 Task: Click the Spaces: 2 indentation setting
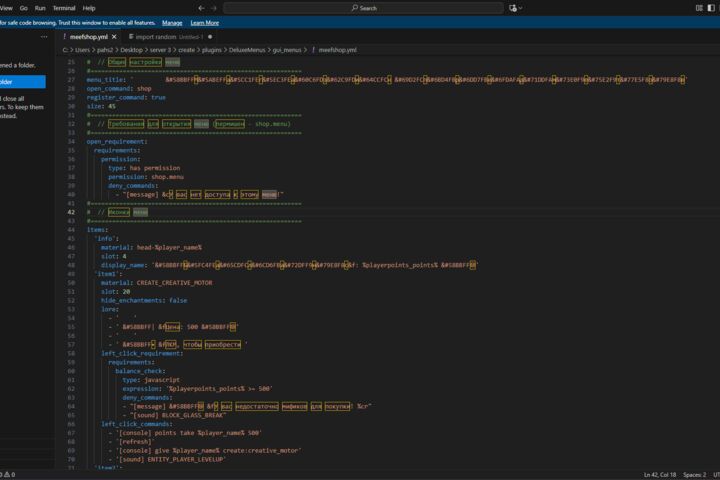point(694,474)
